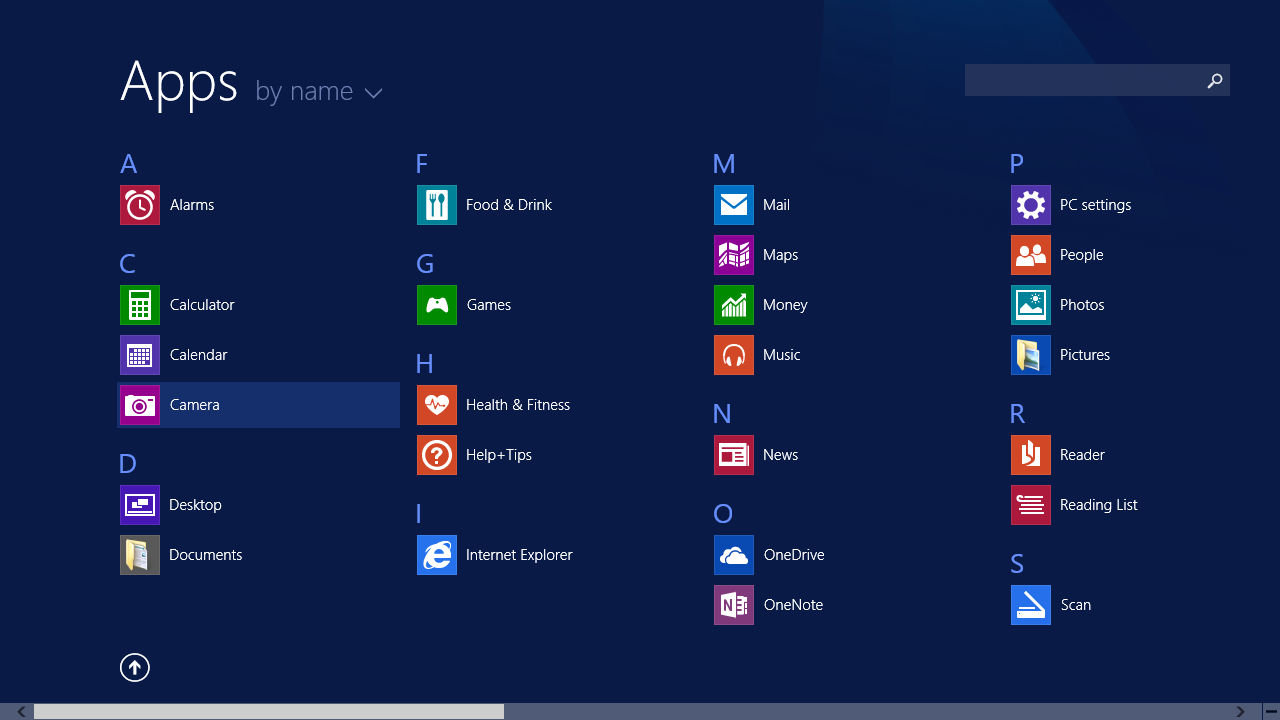Click the letter C group header
The width and height of the screenshot is (1280, 720).
coord(127,264)
